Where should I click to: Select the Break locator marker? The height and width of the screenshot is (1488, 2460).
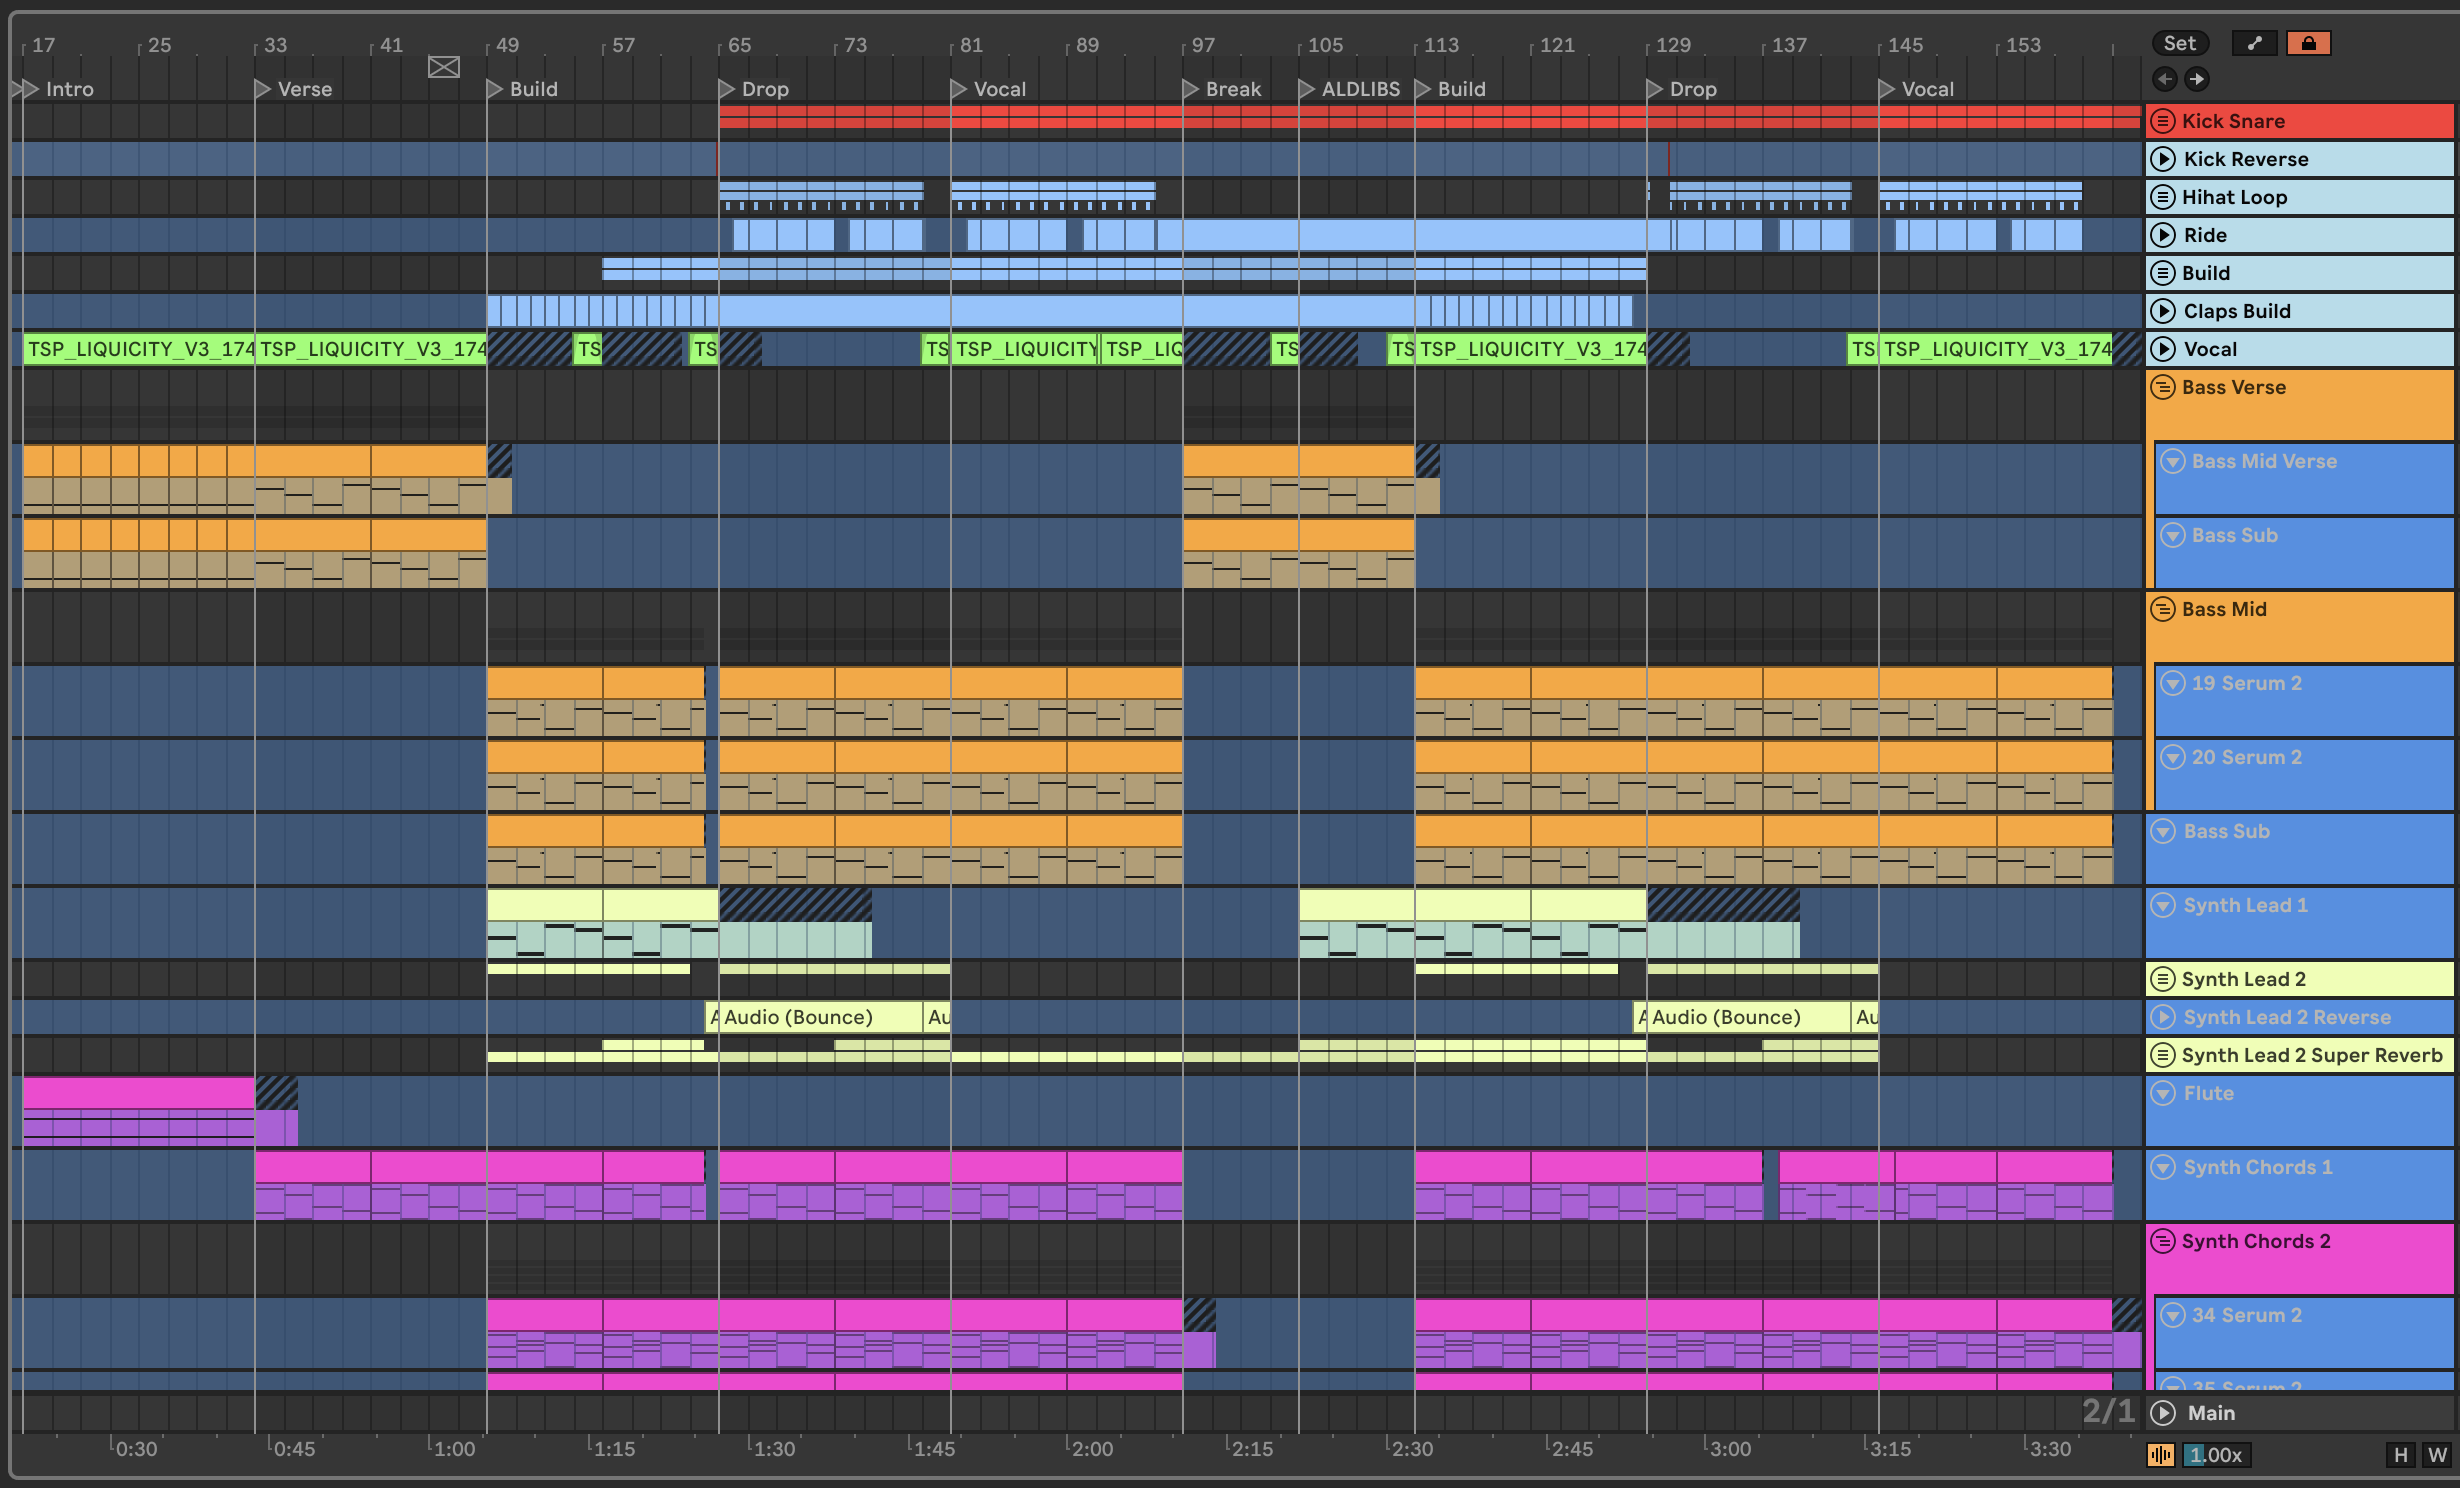1191,89
